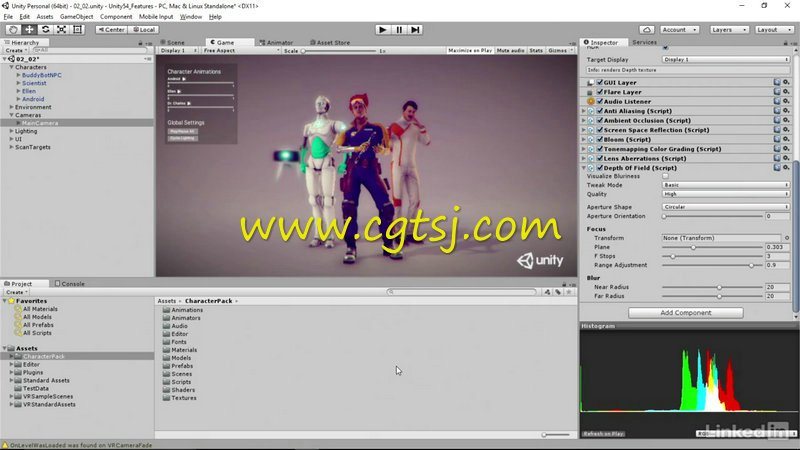Open the Account dropdown
800x450 pixels.
coord(680,30)
